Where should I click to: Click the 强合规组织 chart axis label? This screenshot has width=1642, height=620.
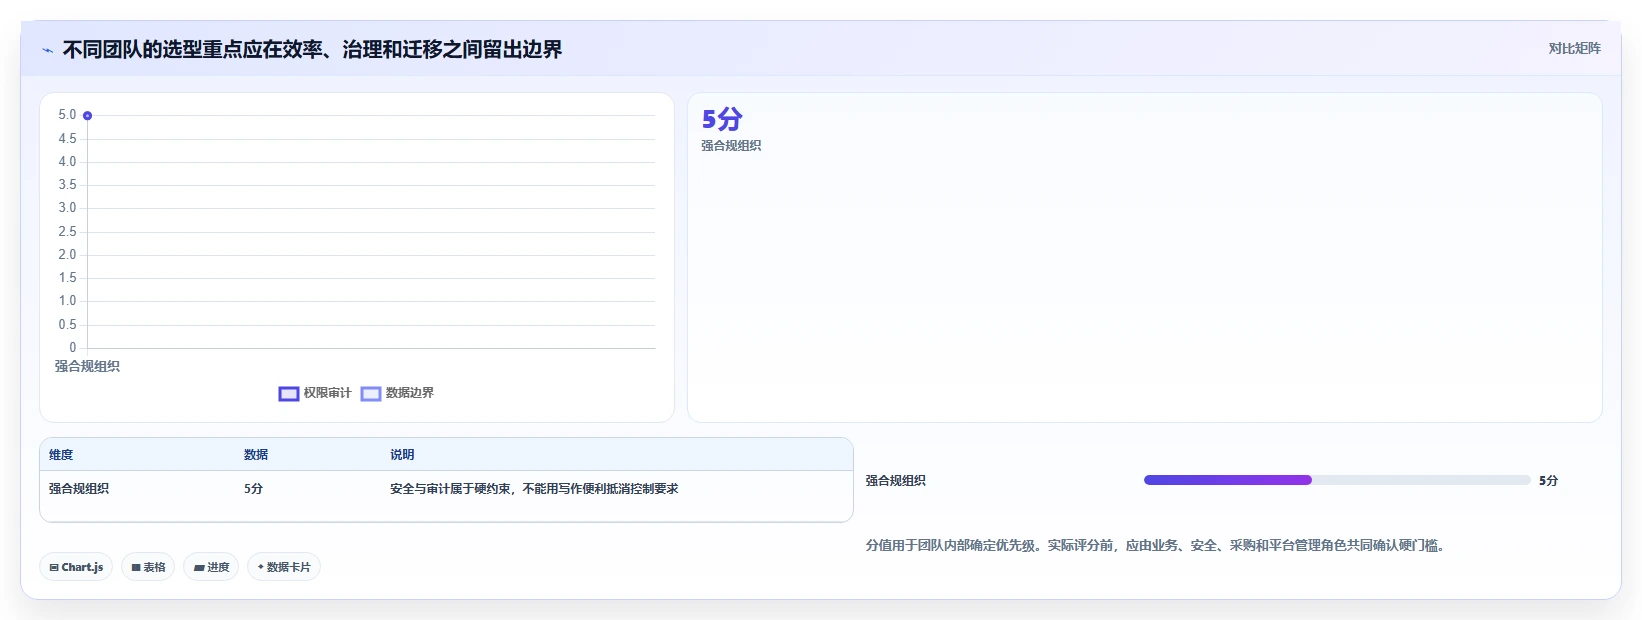87,367
